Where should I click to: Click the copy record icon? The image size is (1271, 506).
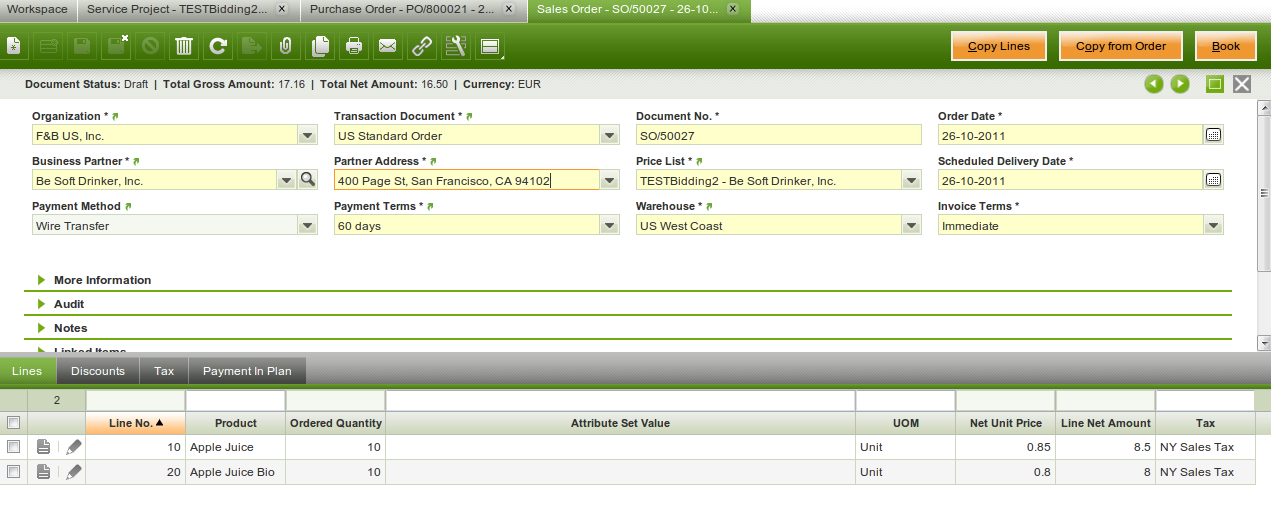(320, 46)
